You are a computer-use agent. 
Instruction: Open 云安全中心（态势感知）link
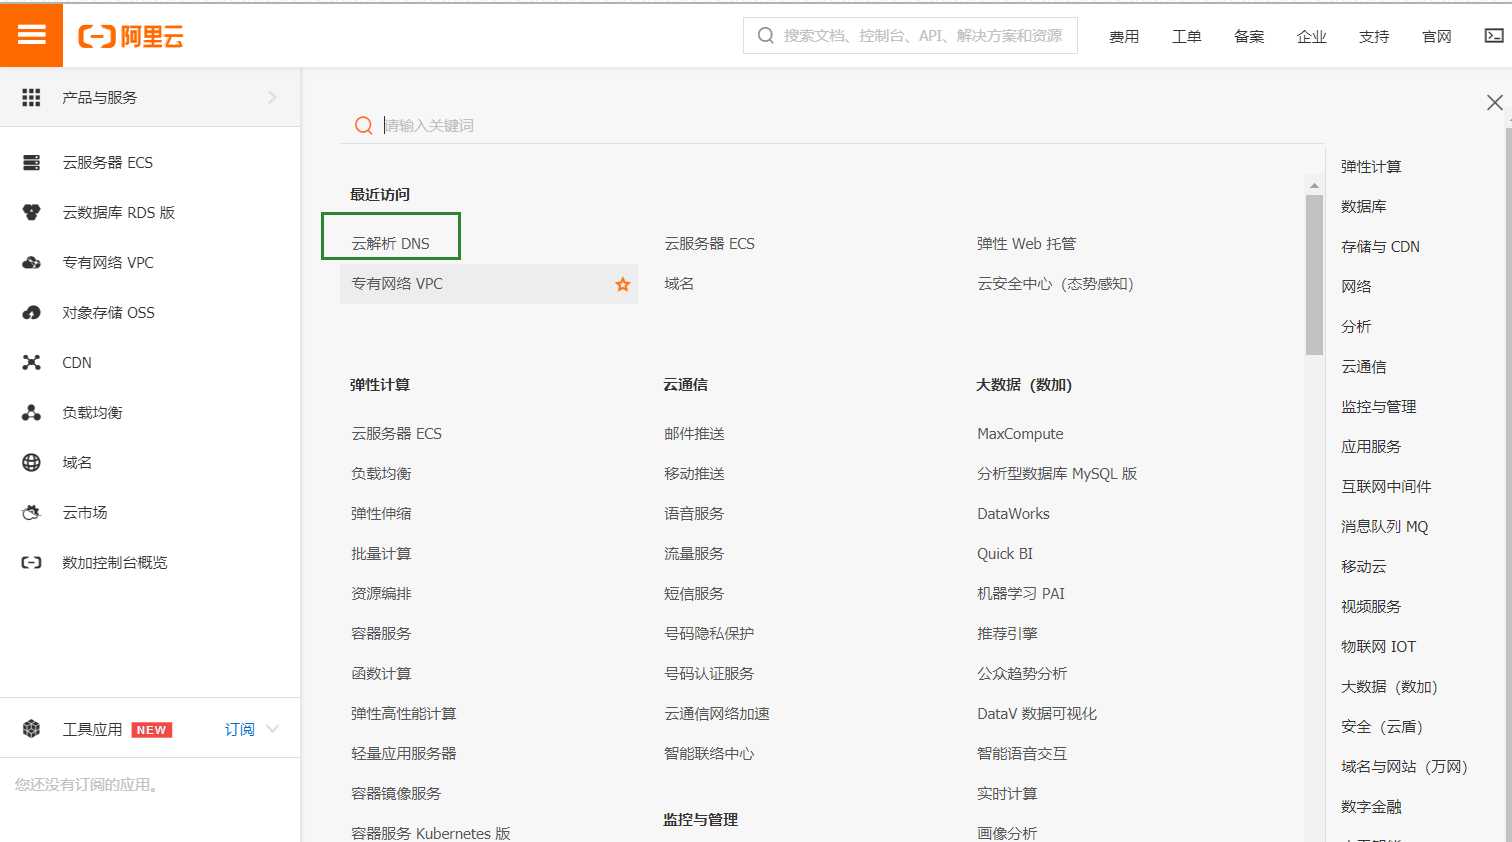(1055, 283)
